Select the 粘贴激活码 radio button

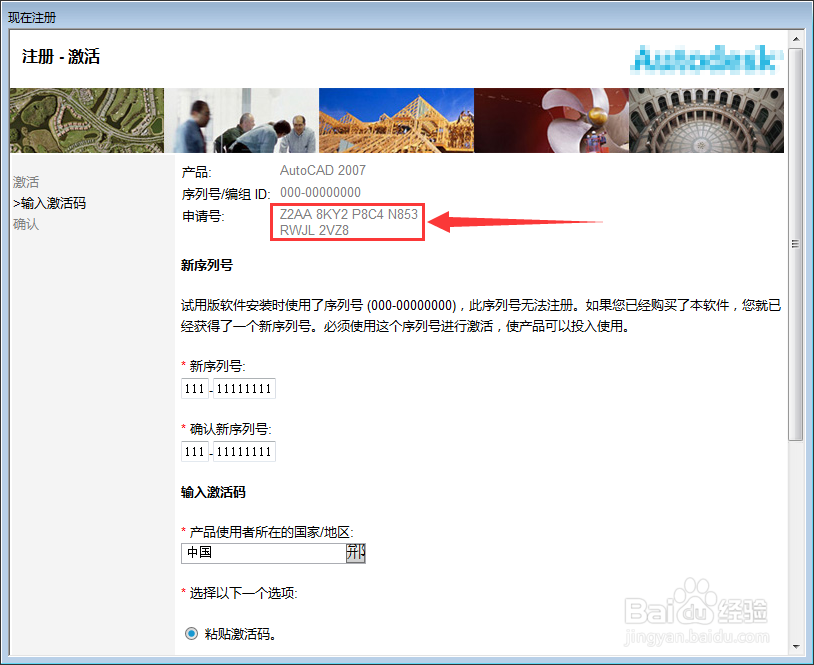192,634
